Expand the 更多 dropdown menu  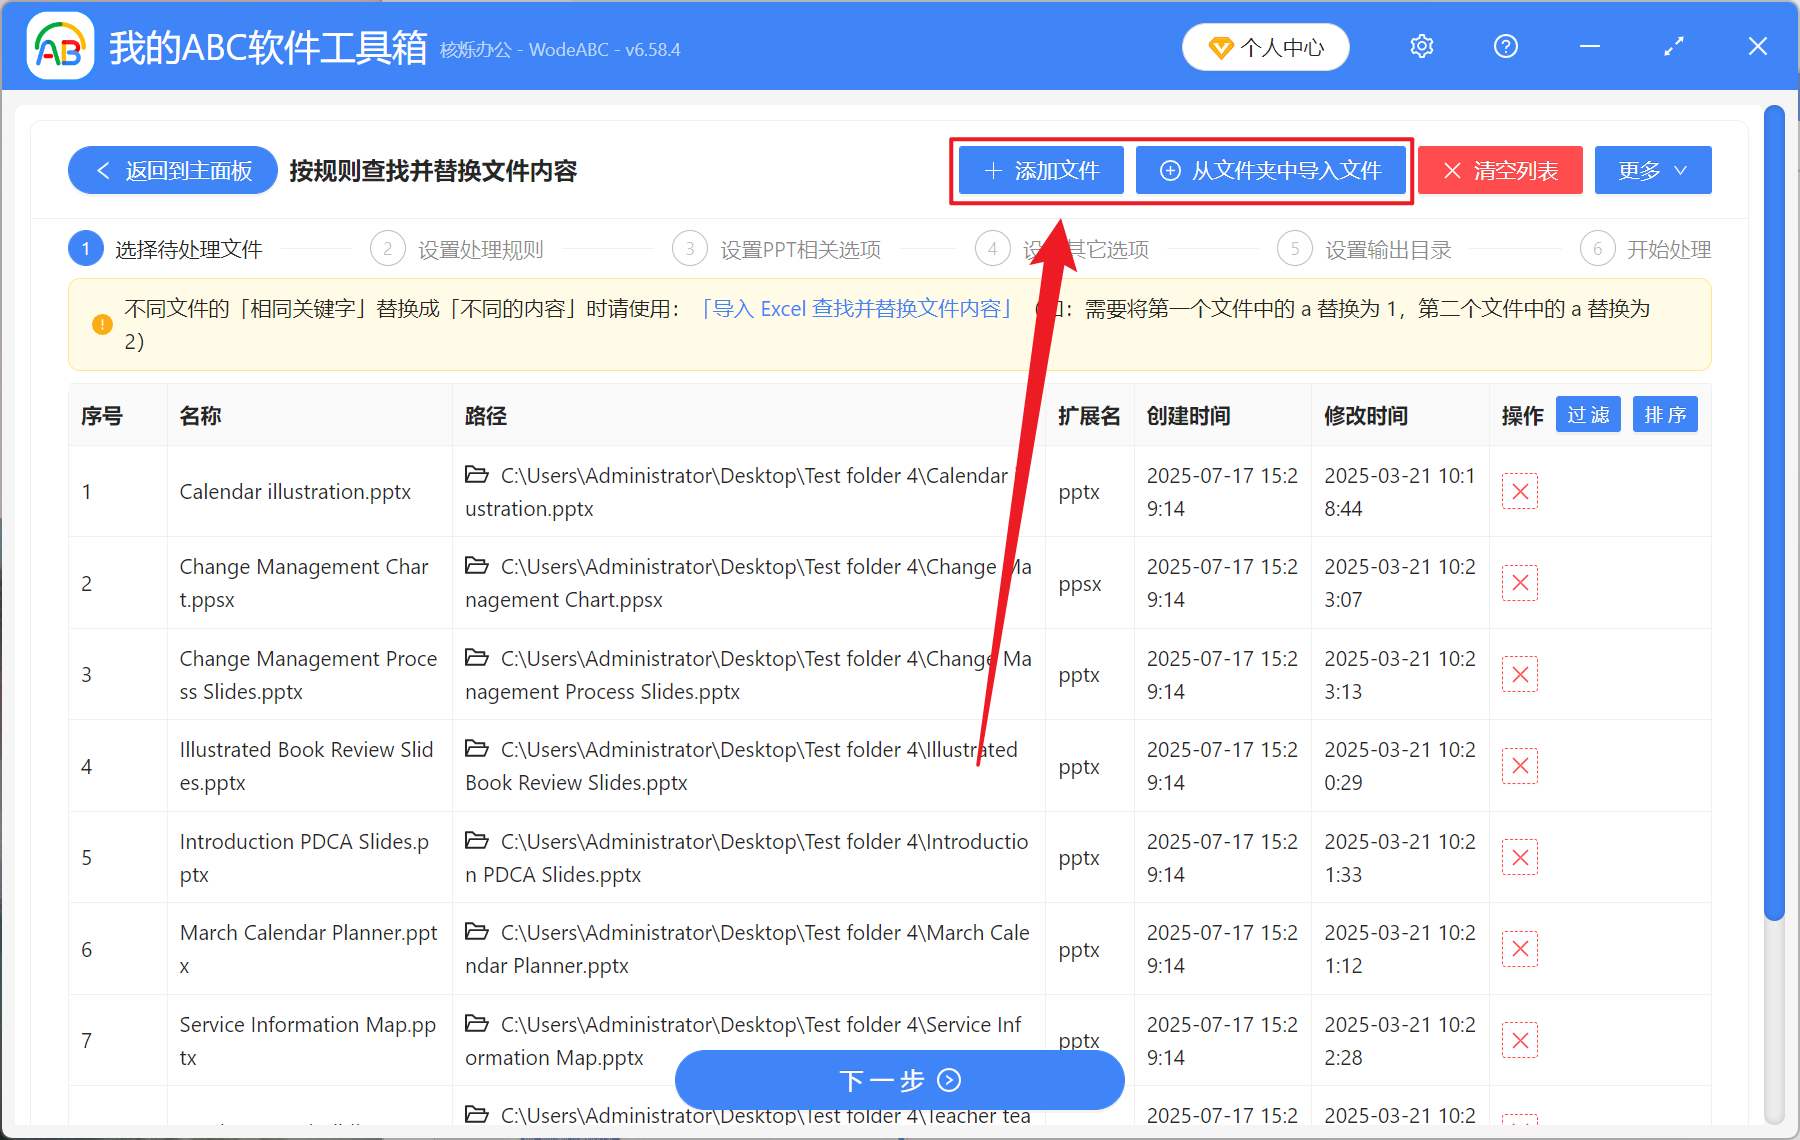tap(1652, 170)
